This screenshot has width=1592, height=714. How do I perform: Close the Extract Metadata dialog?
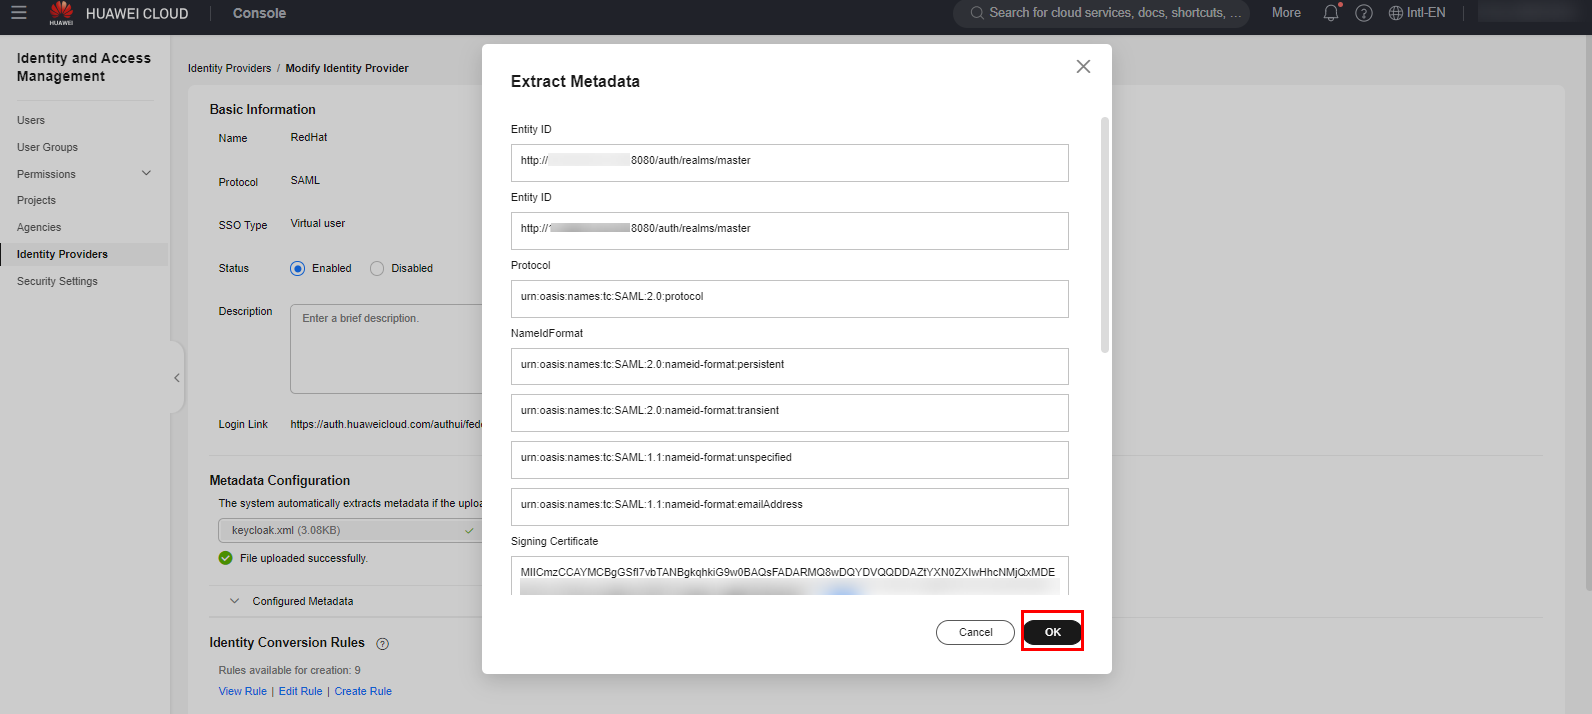tap(1083, 67)
